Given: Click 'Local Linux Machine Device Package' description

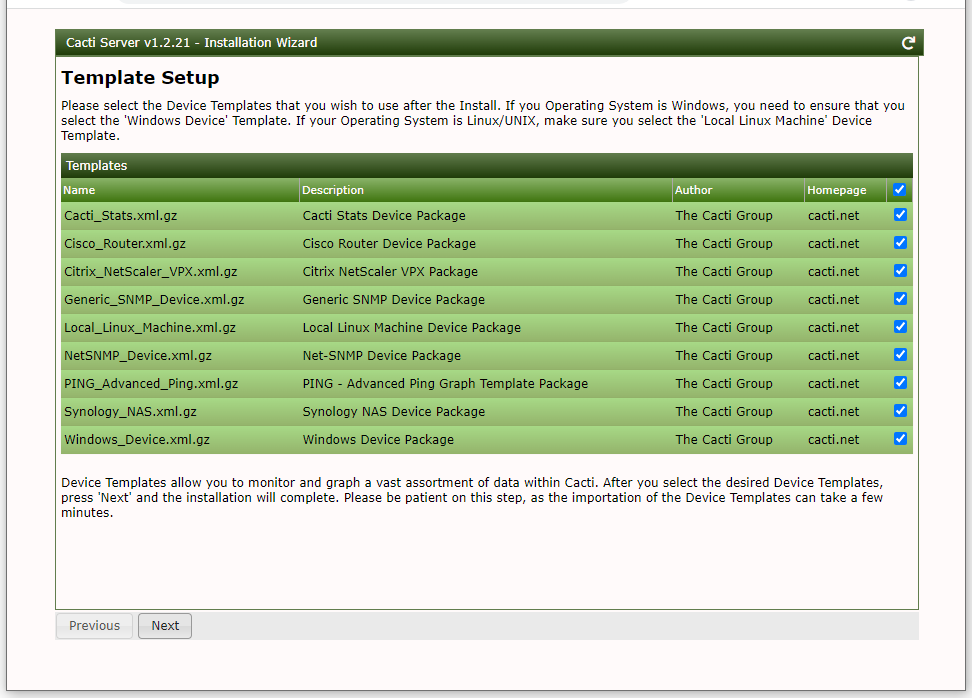Looking at the screenshot, I should [x=412, y=327].
